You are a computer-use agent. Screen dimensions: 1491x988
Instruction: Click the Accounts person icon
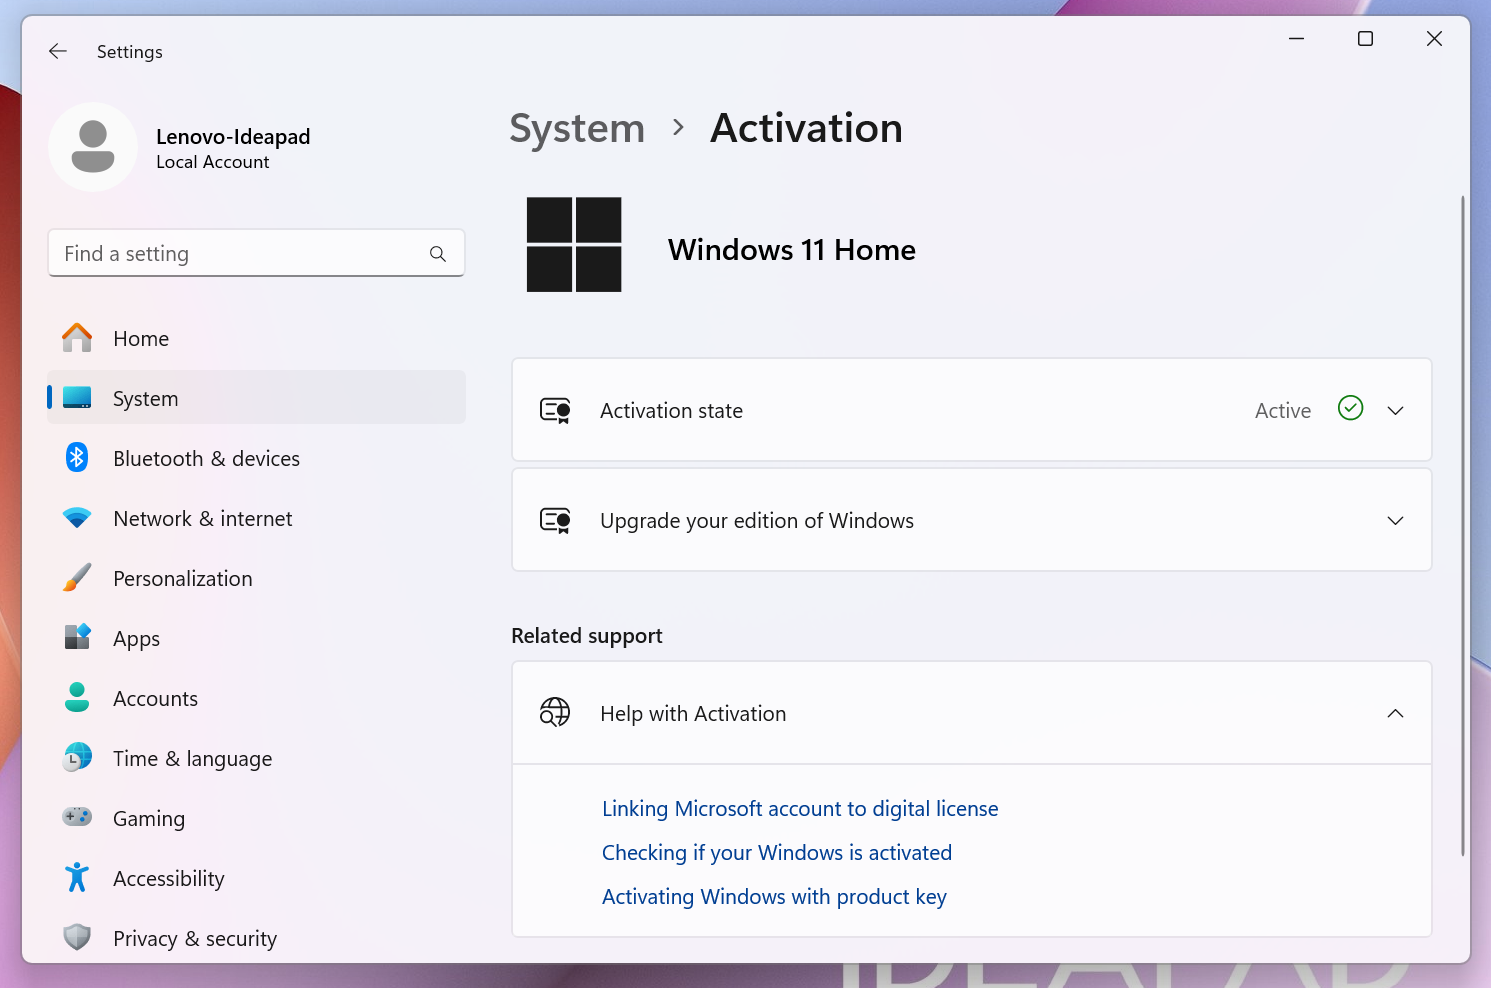click(77, 697)
